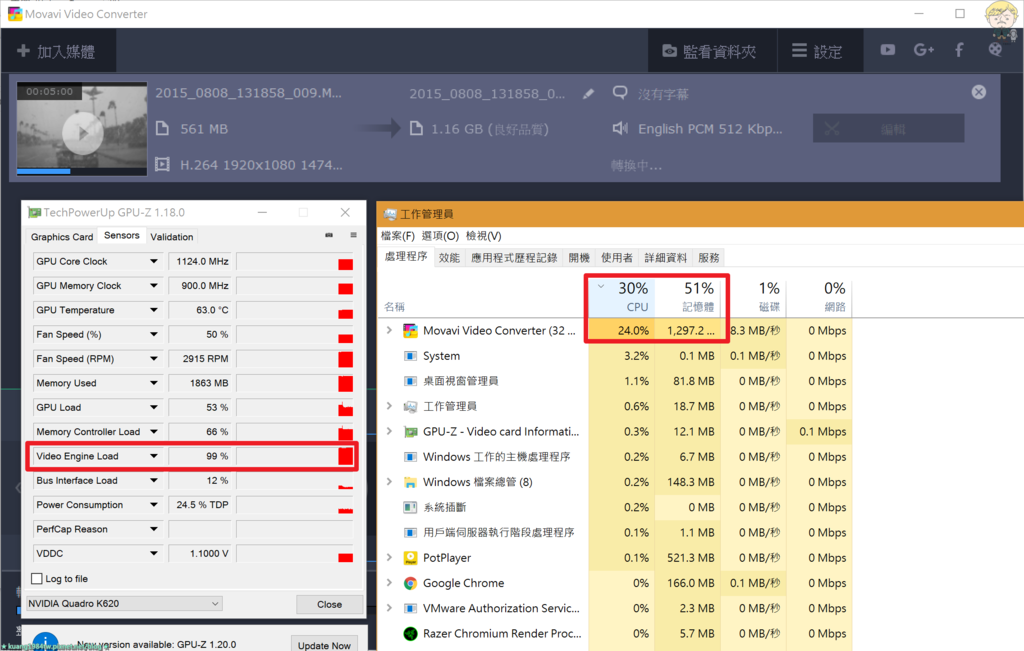
Task: Expand Windows 檔案總管 (8) process group
Action: click(x=389, y=481)
